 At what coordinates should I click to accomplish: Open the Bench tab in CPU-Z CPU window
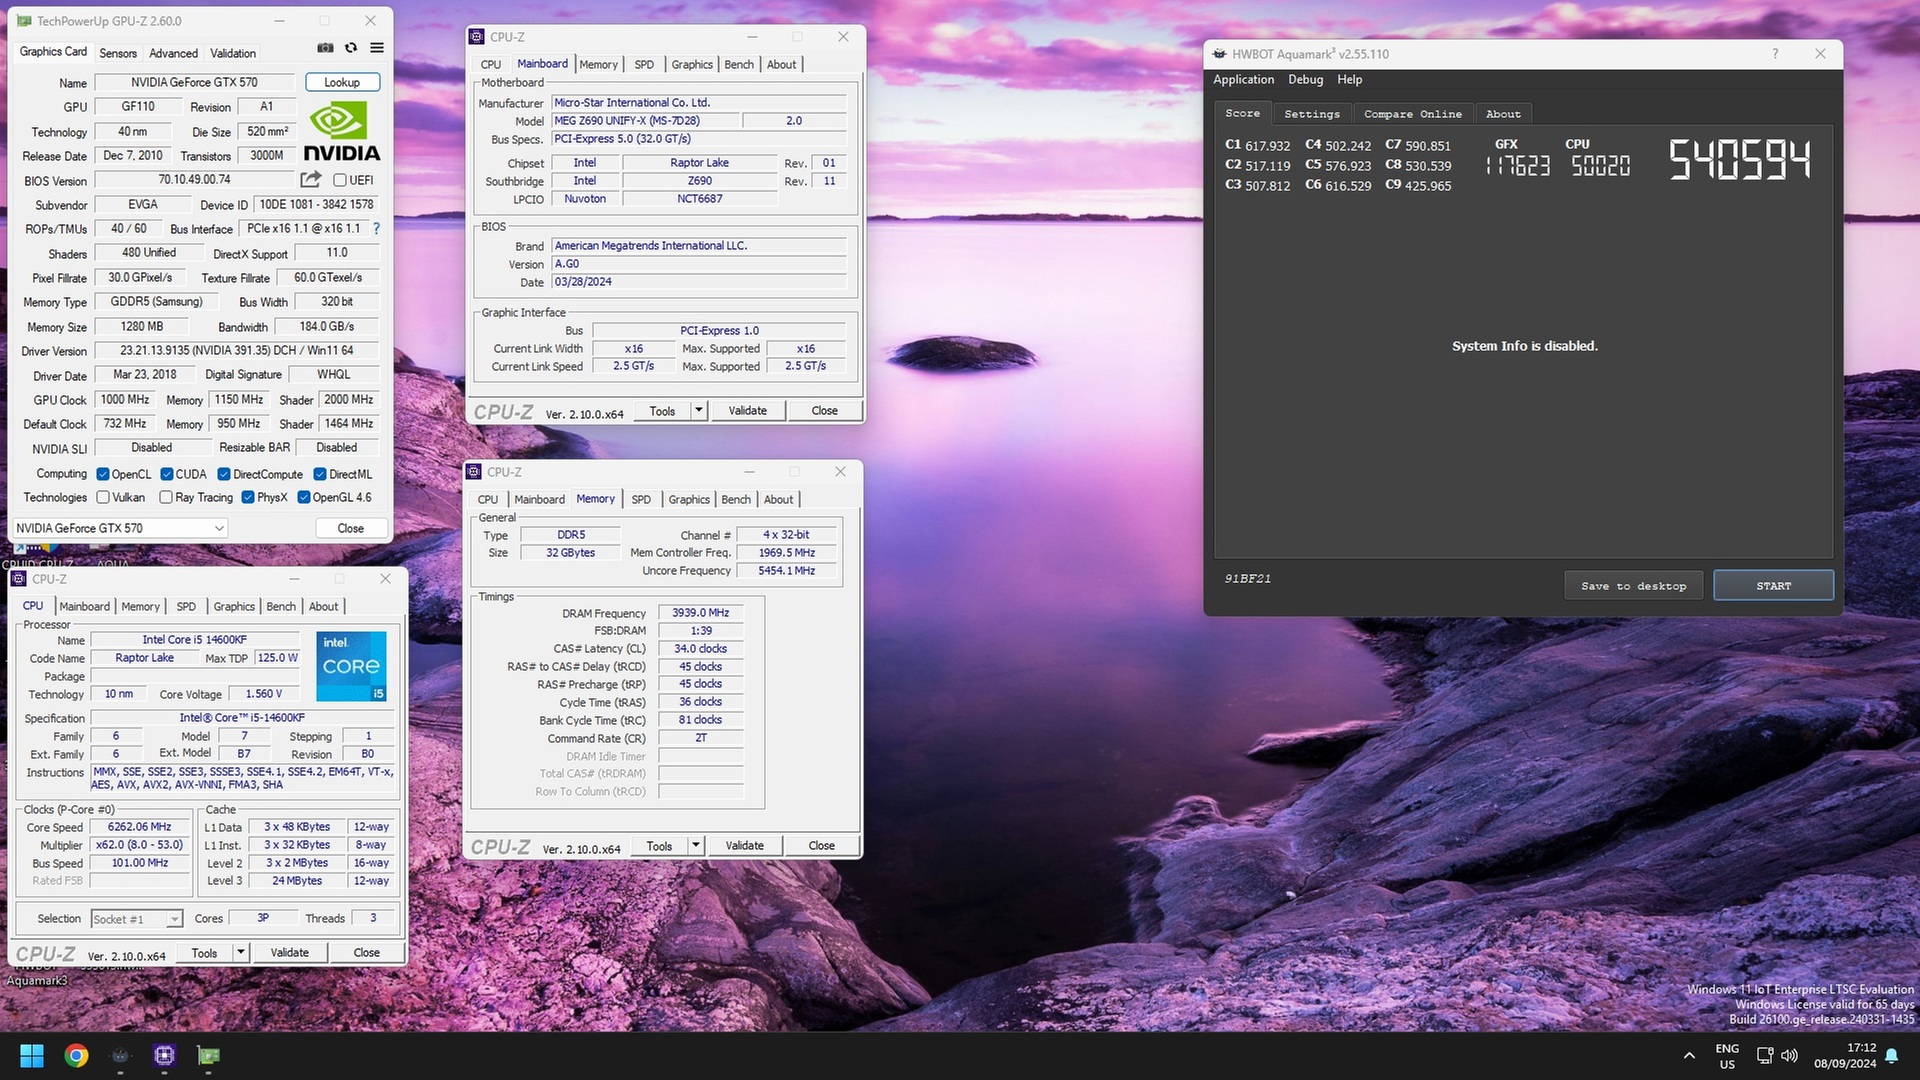point(281,606)
